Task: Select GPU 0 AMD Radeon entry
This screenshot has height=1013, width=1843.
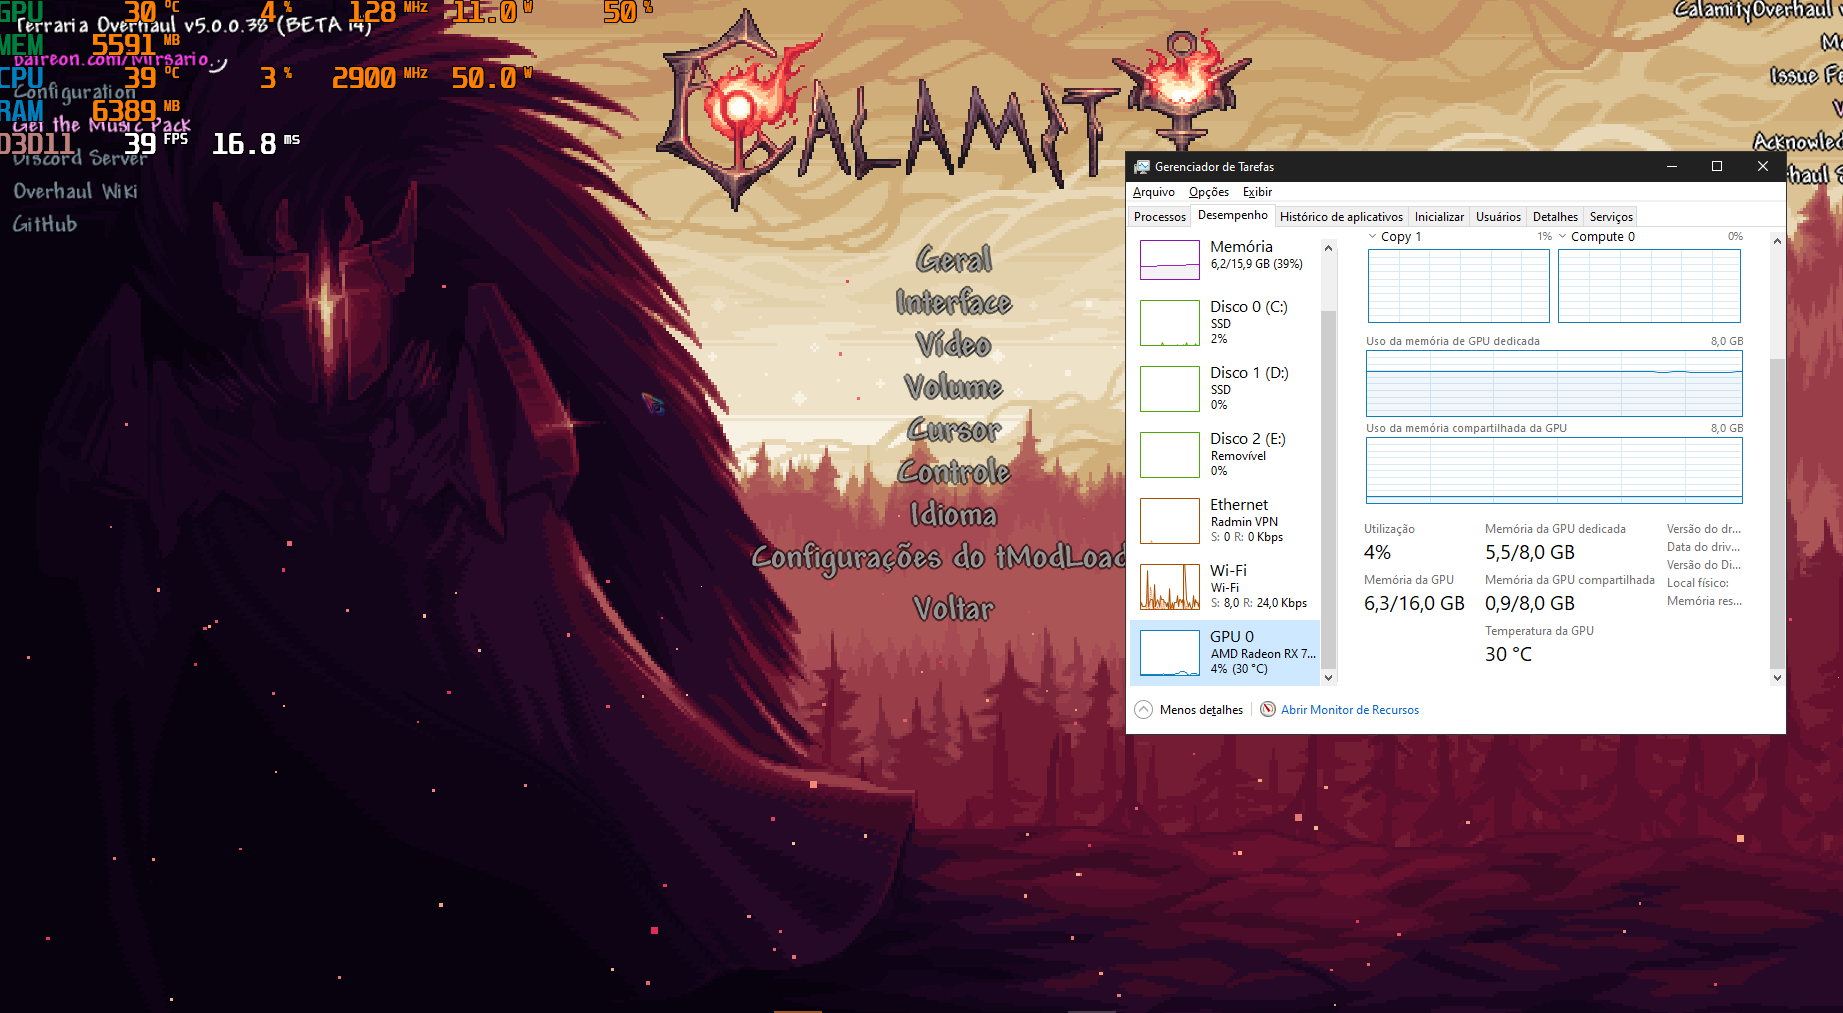Action: [1225, 653]
